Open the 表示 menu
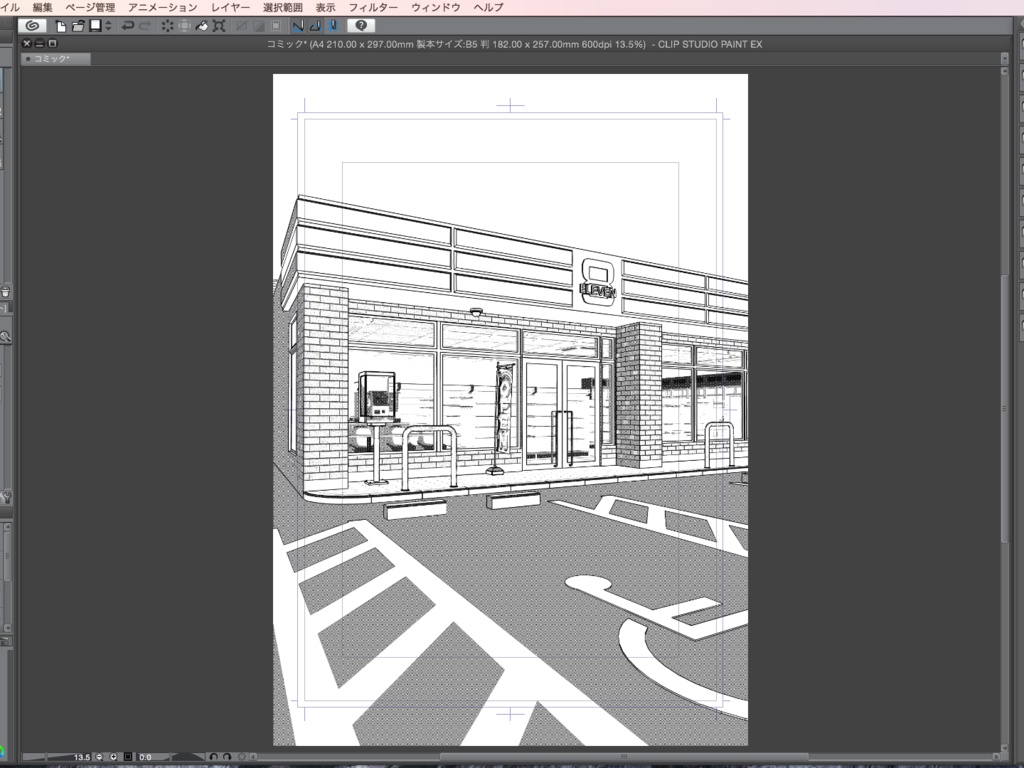The height and width of the screenshot is (768, 1024). point(325,7)
